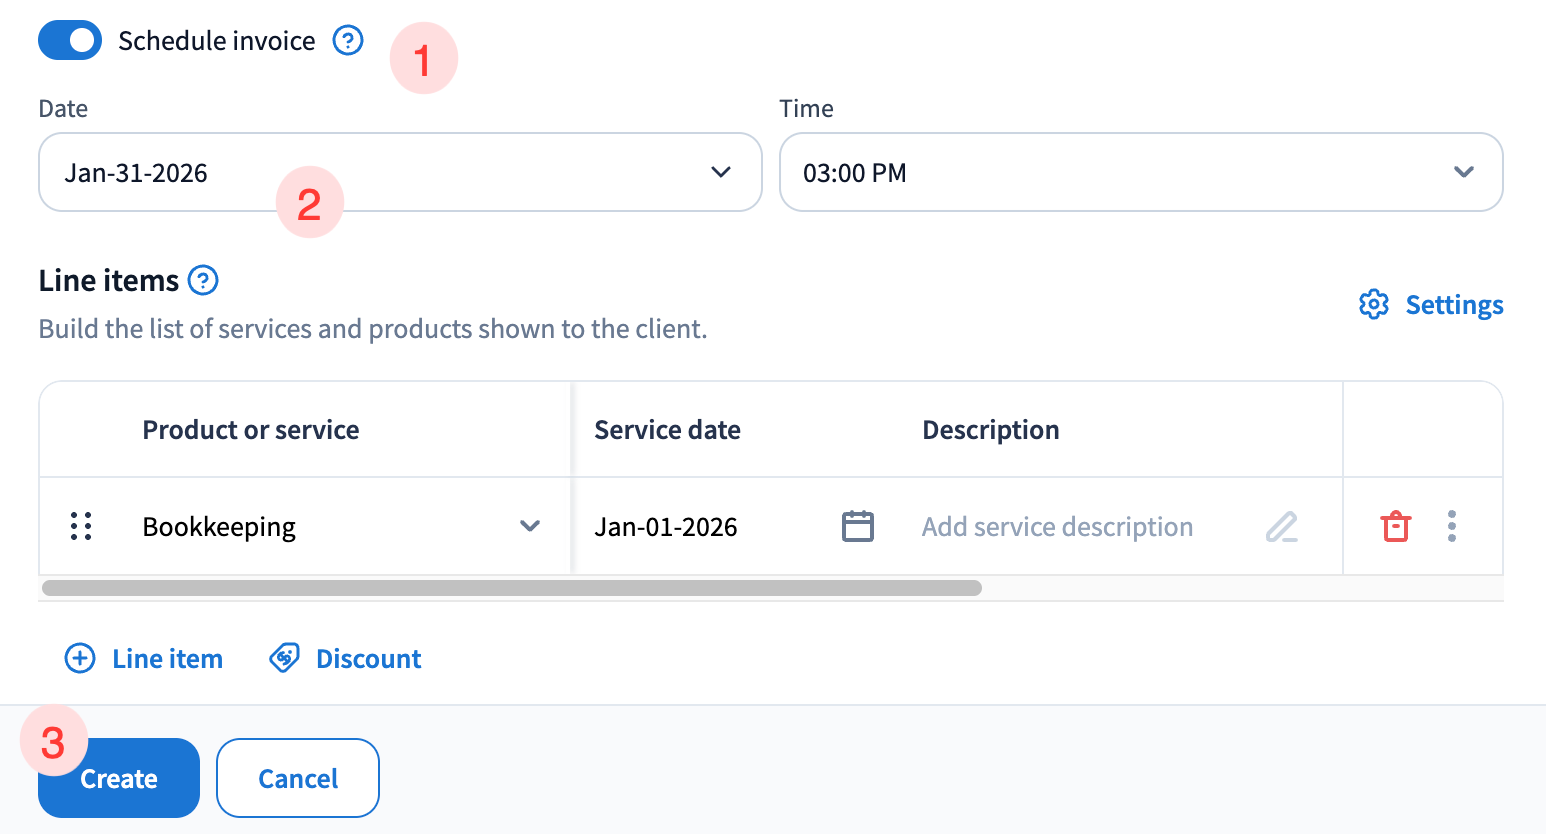
Task: Open the line item more options menu
Action: [x=1451, y=526]
